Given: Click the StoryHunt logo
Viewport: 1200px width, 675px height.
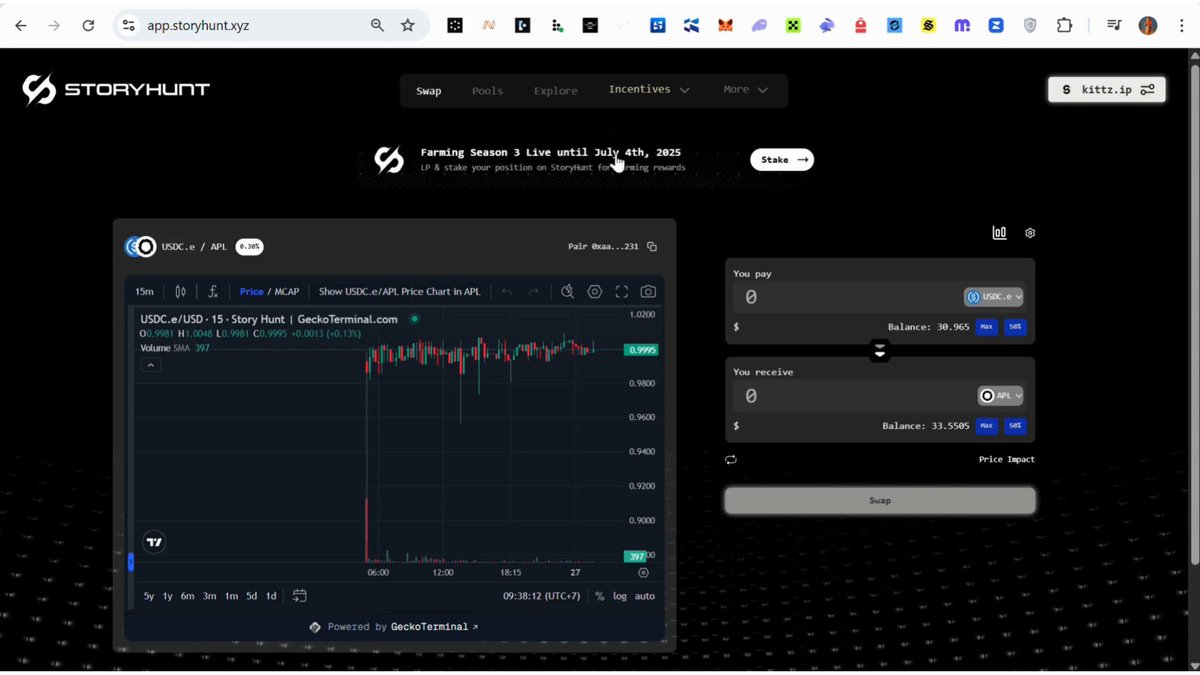Looking at the screenshot, I should [x=116, y=90].
